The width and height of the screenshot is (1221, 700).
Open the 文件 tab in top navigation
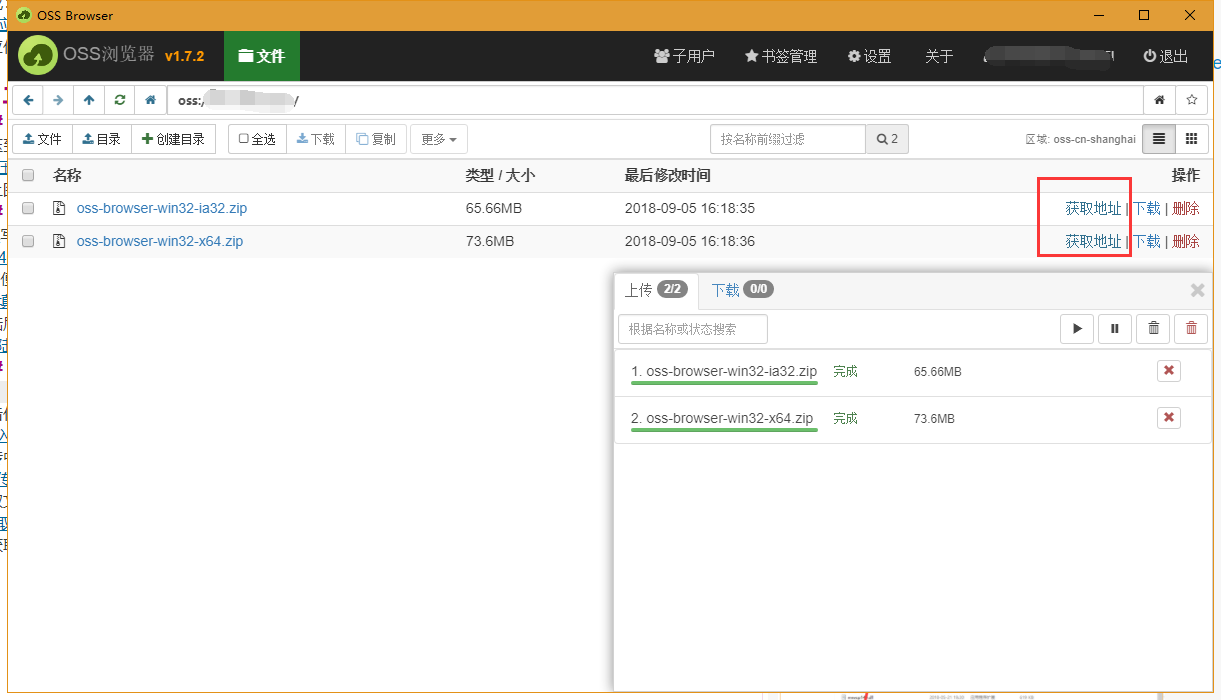(x=262, y=56)
